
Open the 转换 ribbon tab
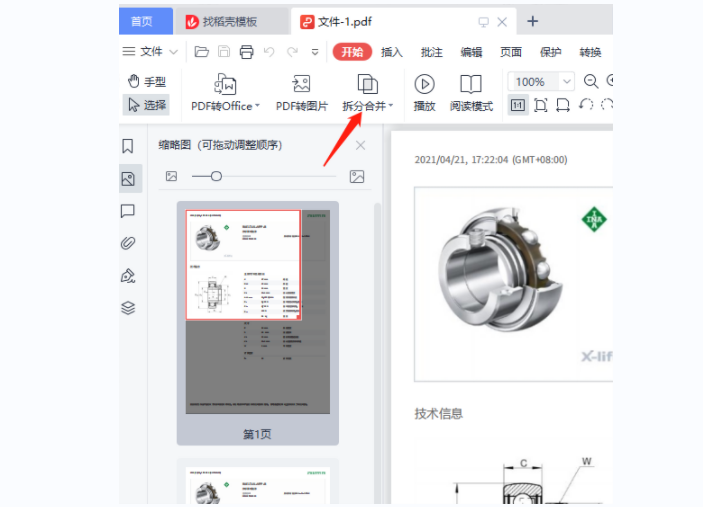tap(590, 52)
